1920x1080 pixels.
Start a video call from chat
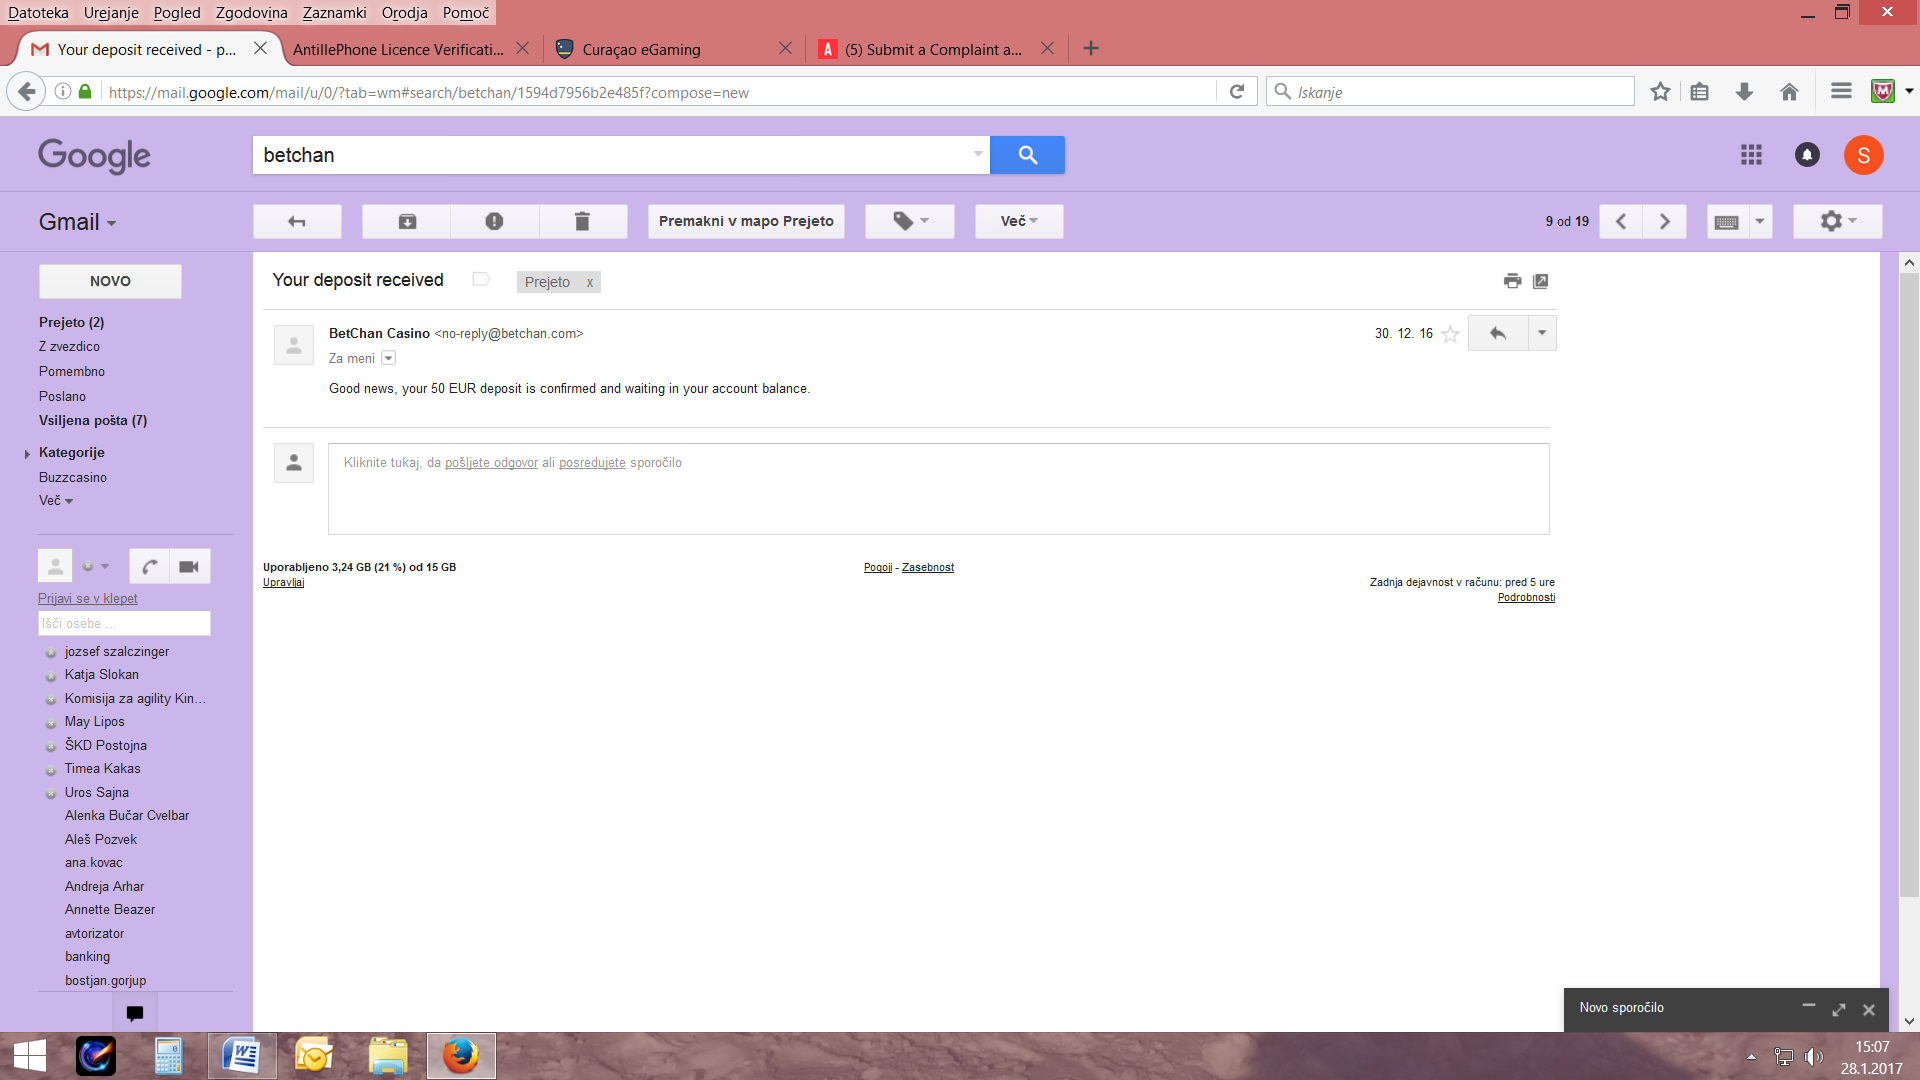pos(189,567)
